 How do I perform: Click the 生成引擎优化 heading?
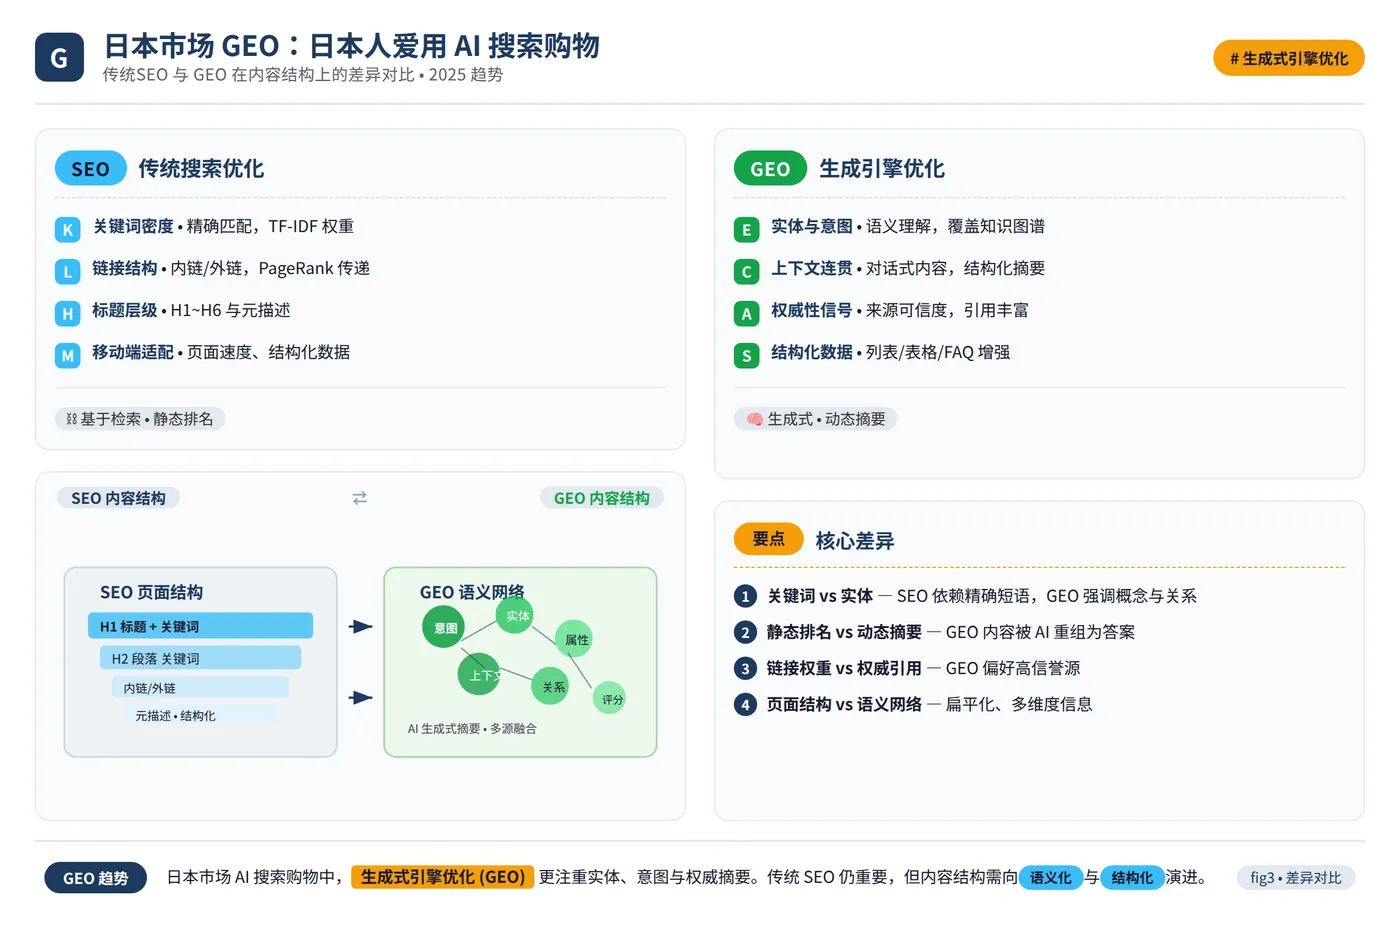pyautogui.click(x=882, y=168)
